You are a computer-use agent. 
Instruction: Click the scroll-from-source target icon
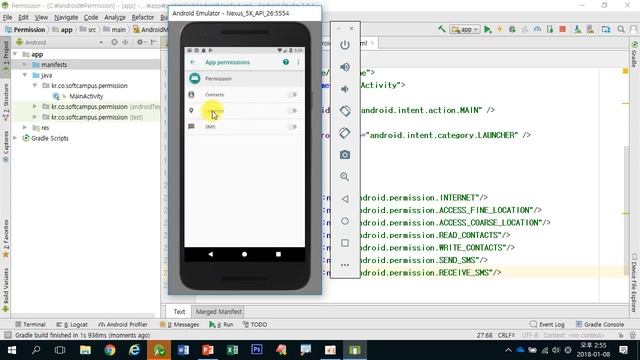114,42
